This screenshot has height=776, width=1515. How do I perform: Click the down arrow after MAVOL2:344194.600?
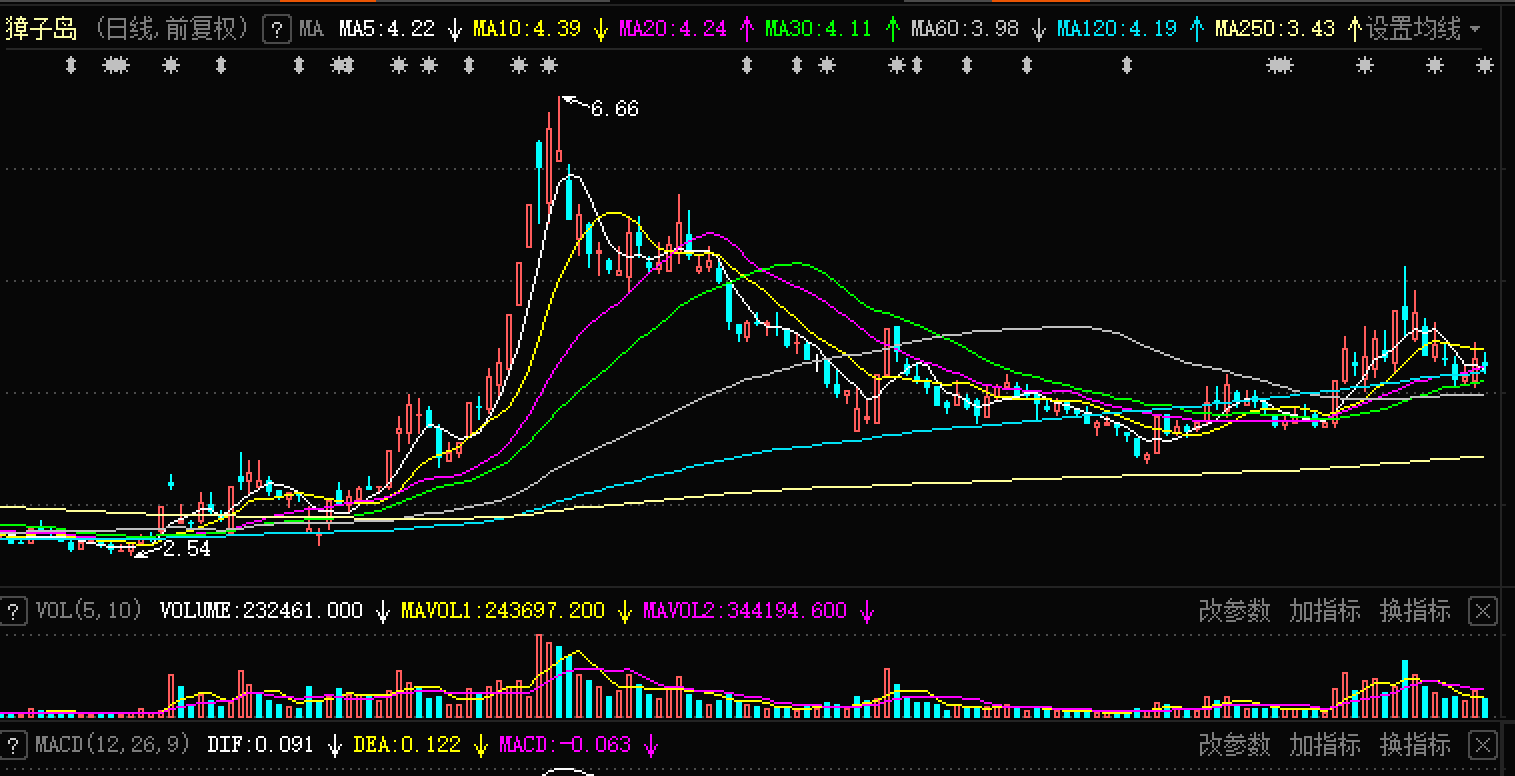point(867,611)
